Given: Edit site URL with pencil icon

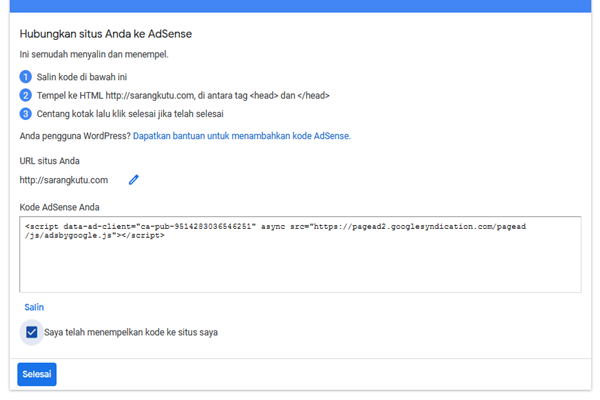Looking at the screenshot, I should click(134, 180).
